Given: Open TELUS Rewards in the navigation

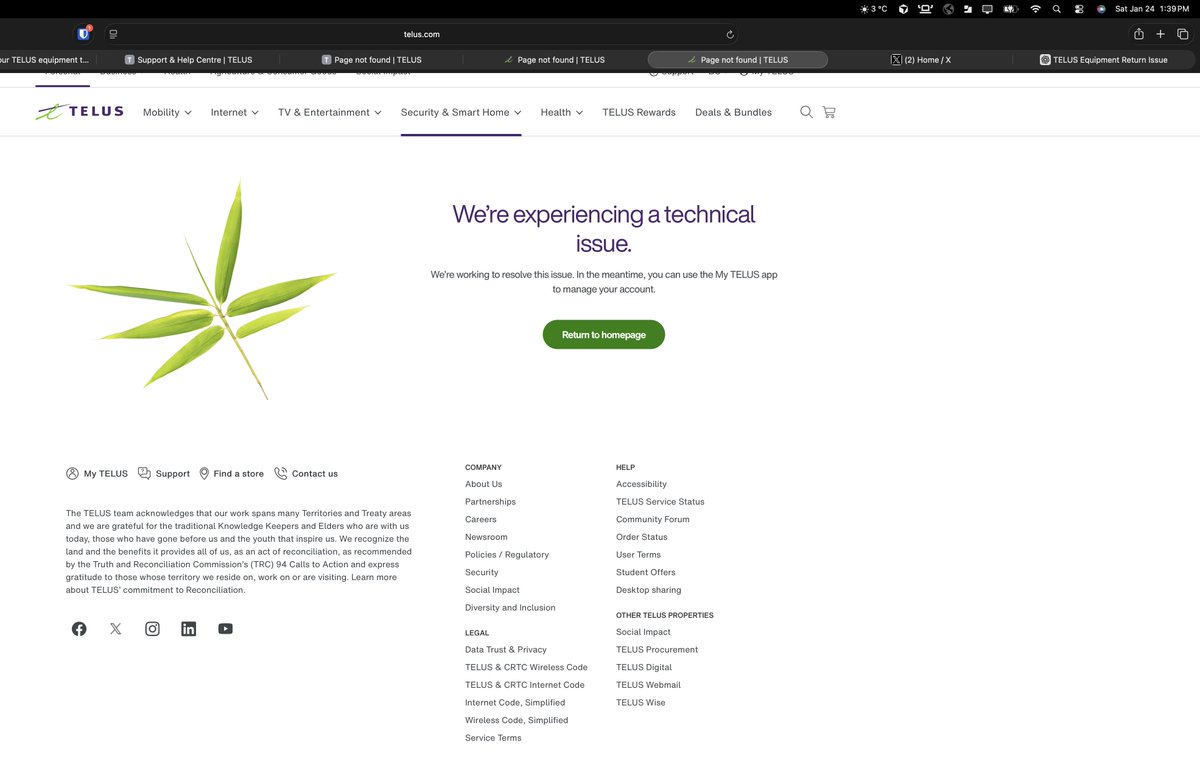Looking at the screenshot, I should pos(639,112).
